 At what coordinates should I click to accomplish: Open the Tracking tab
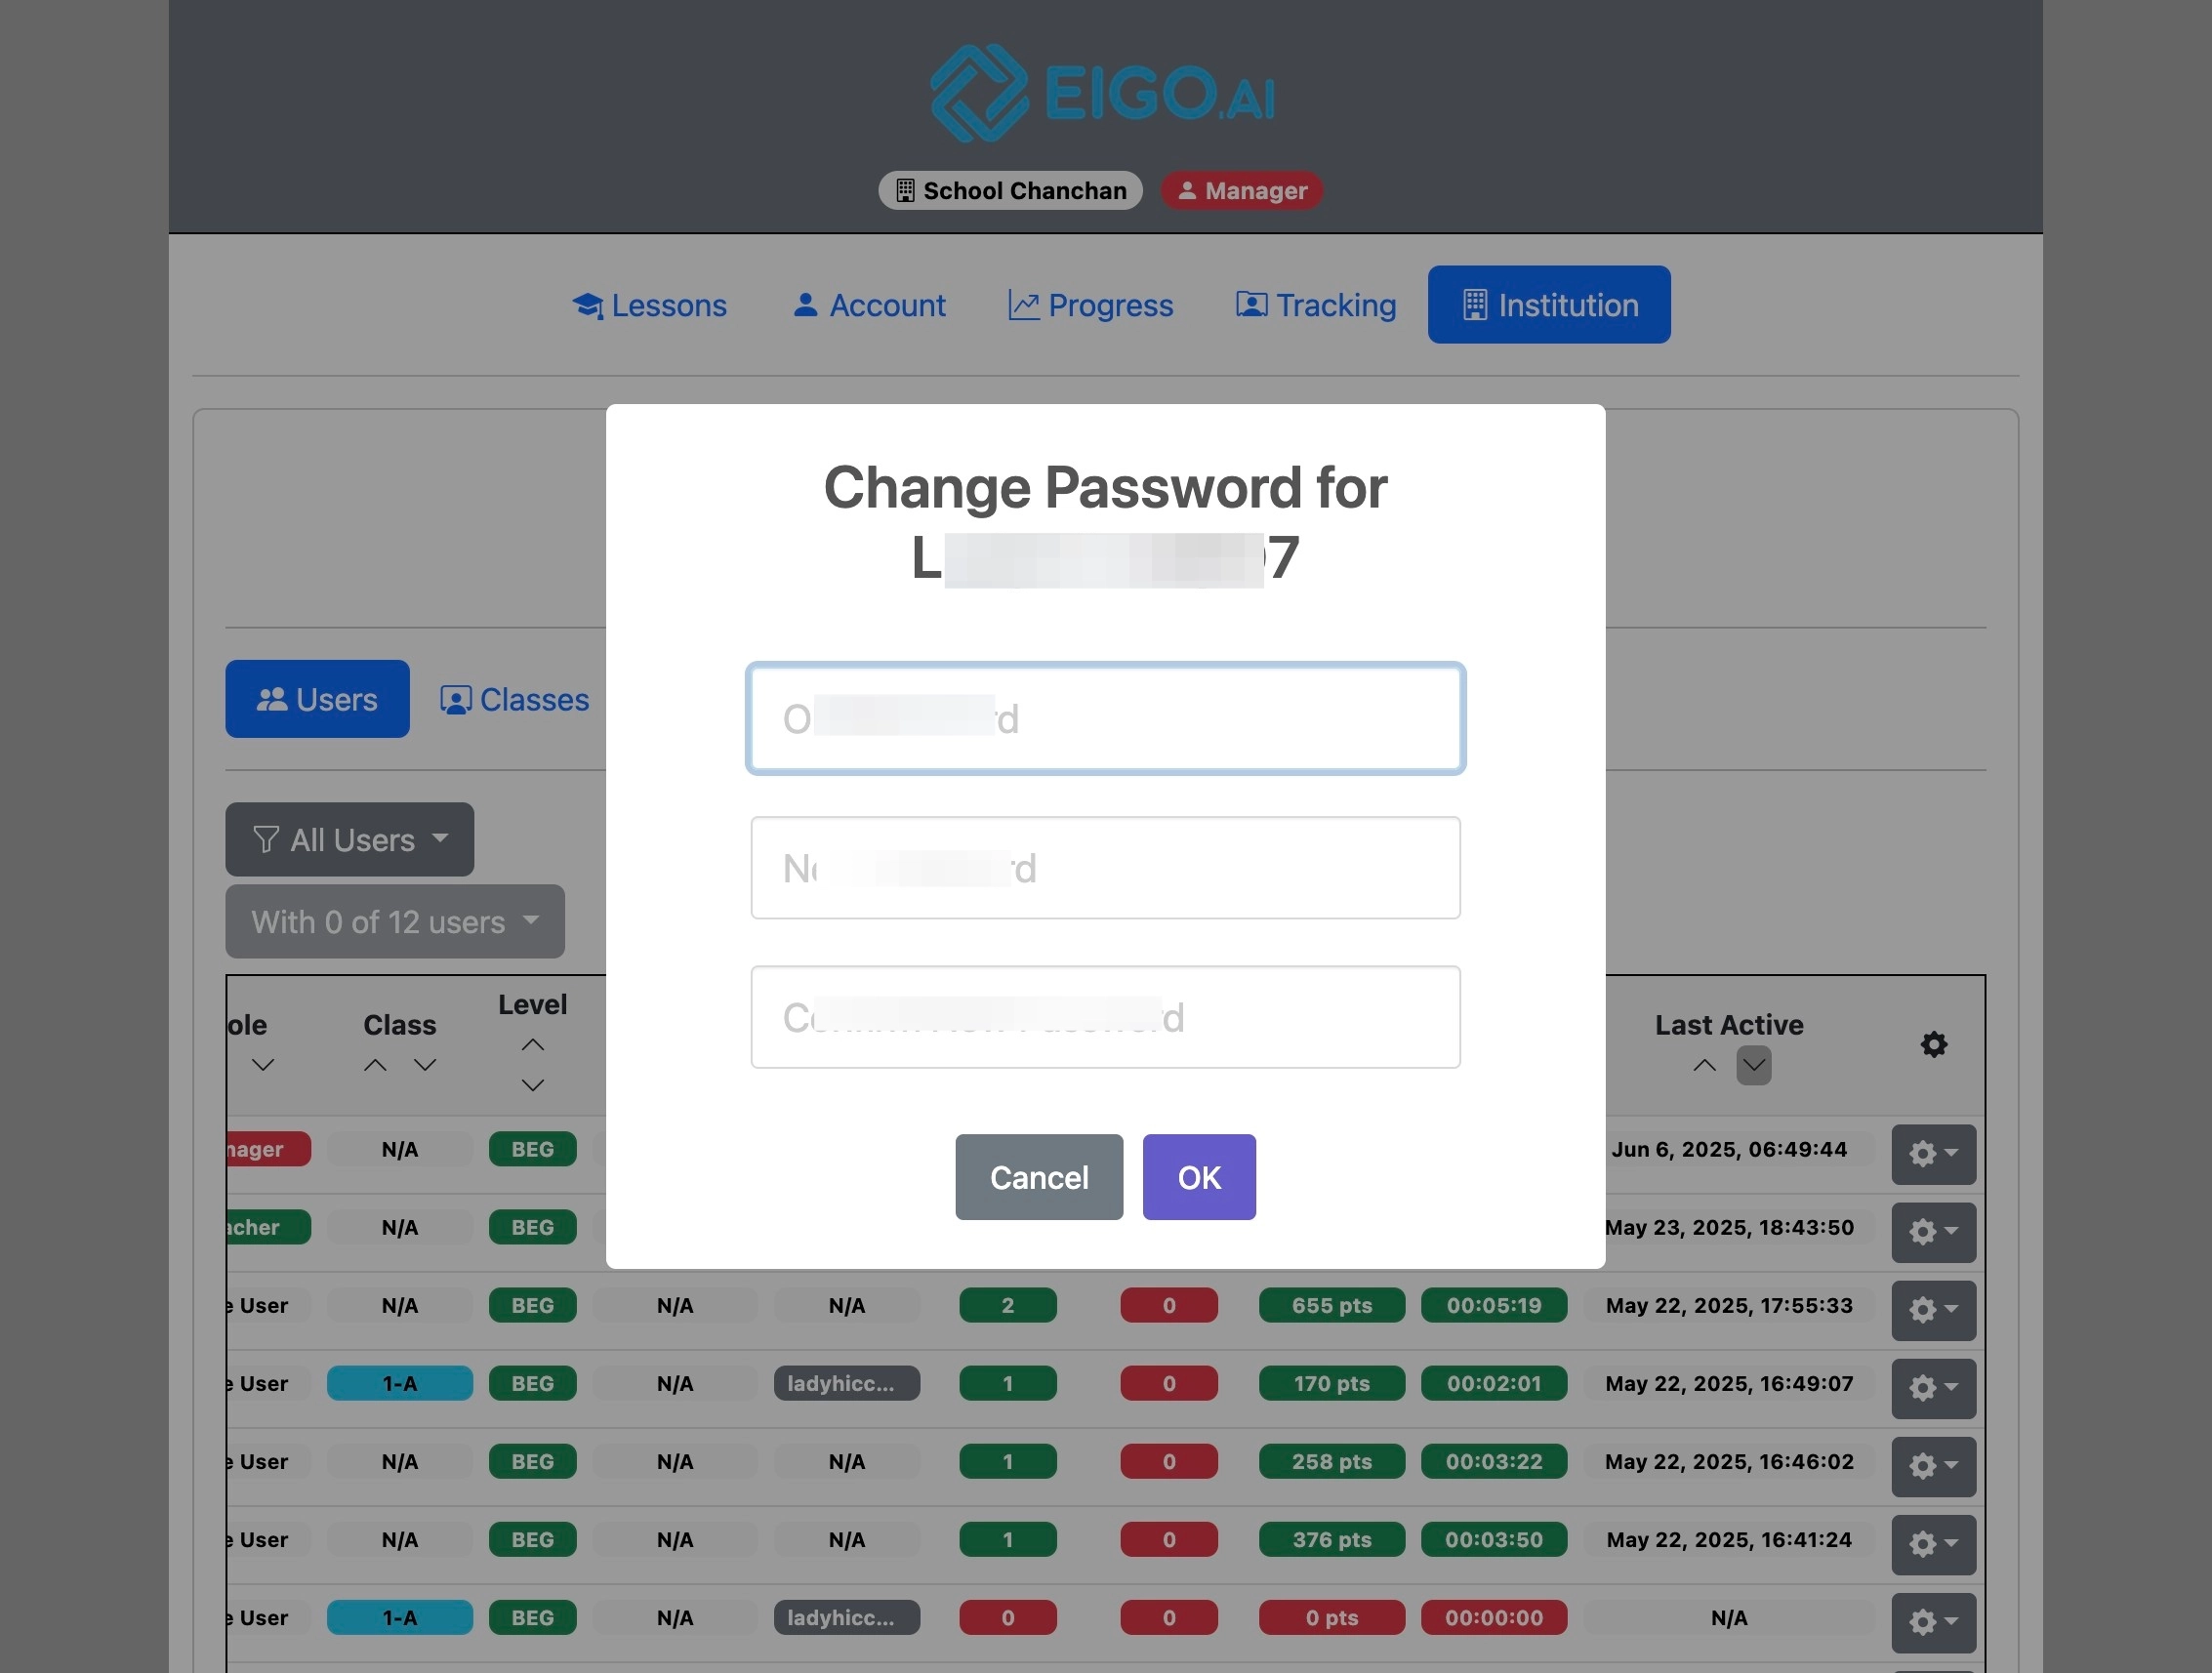click(x=1316, y=305)
